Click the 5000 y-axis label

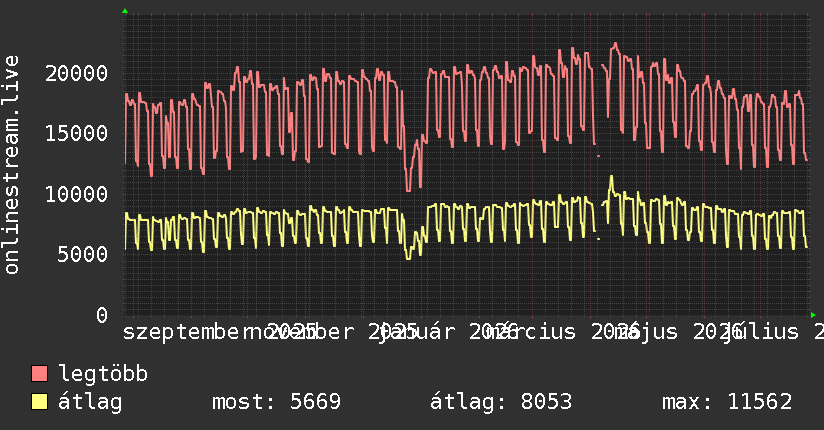coord(83,254)
